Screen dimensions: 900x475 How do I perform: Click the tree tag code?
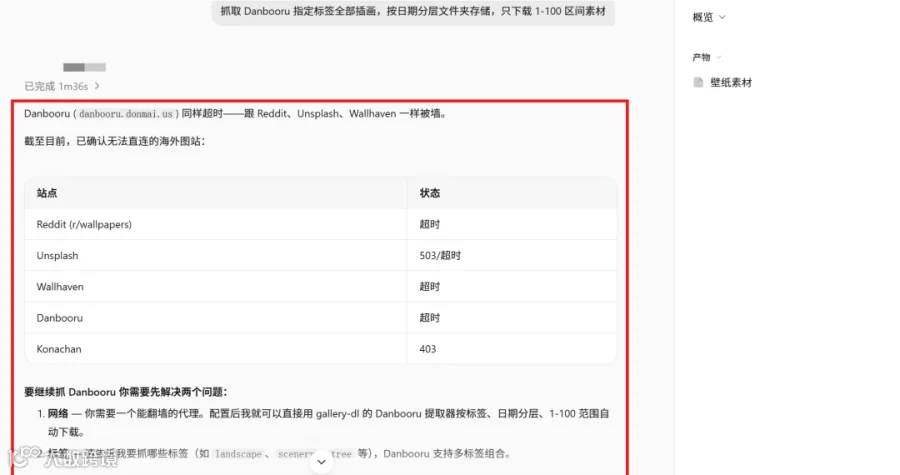tap(341, 454)
